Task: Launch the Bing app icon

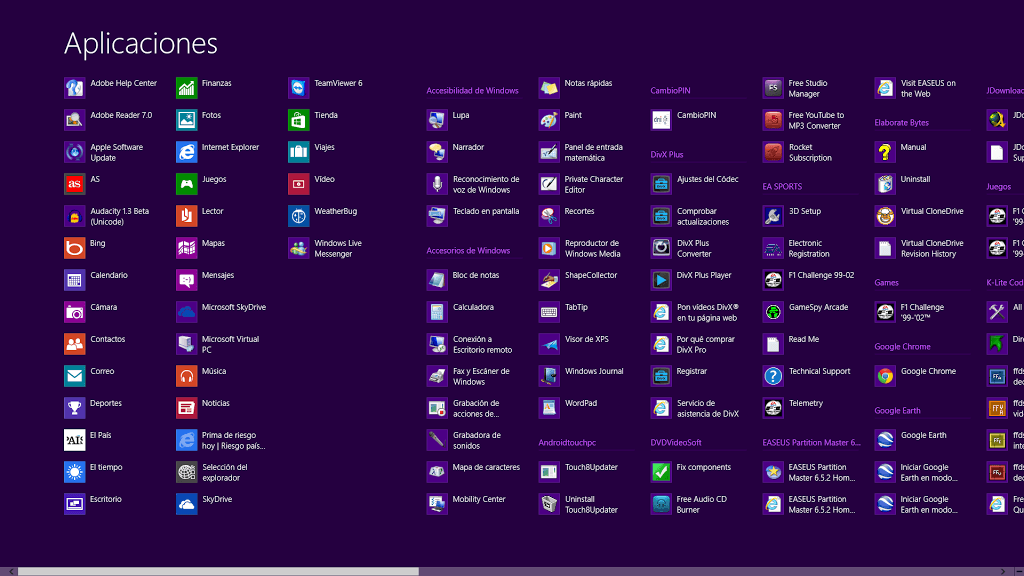Action: pyautogui.click(x=74, y=248)
